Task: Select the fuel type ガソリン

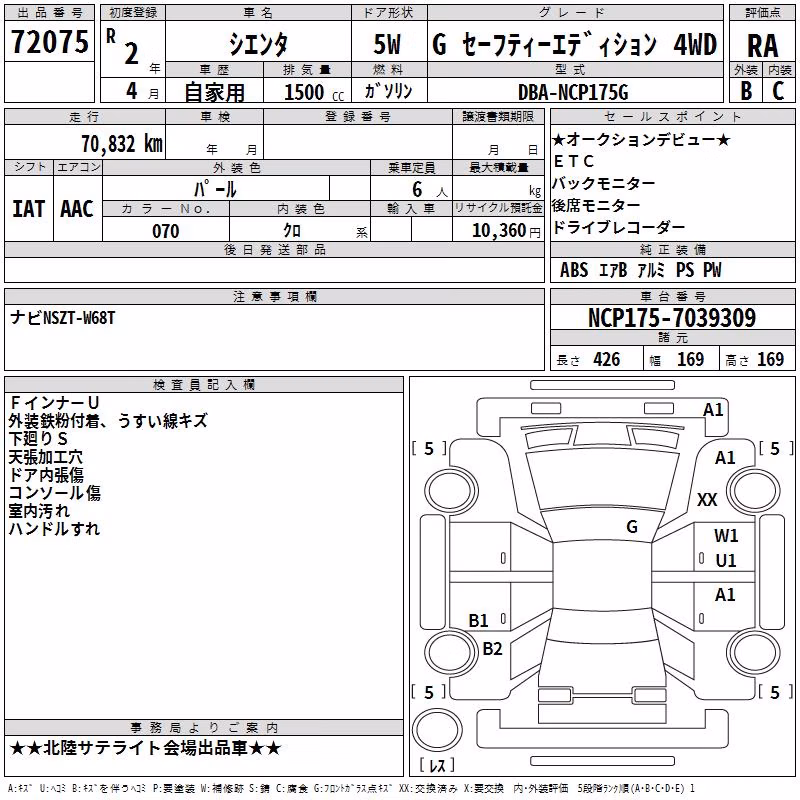Action: pyautogui.click(x=388, y=91)
